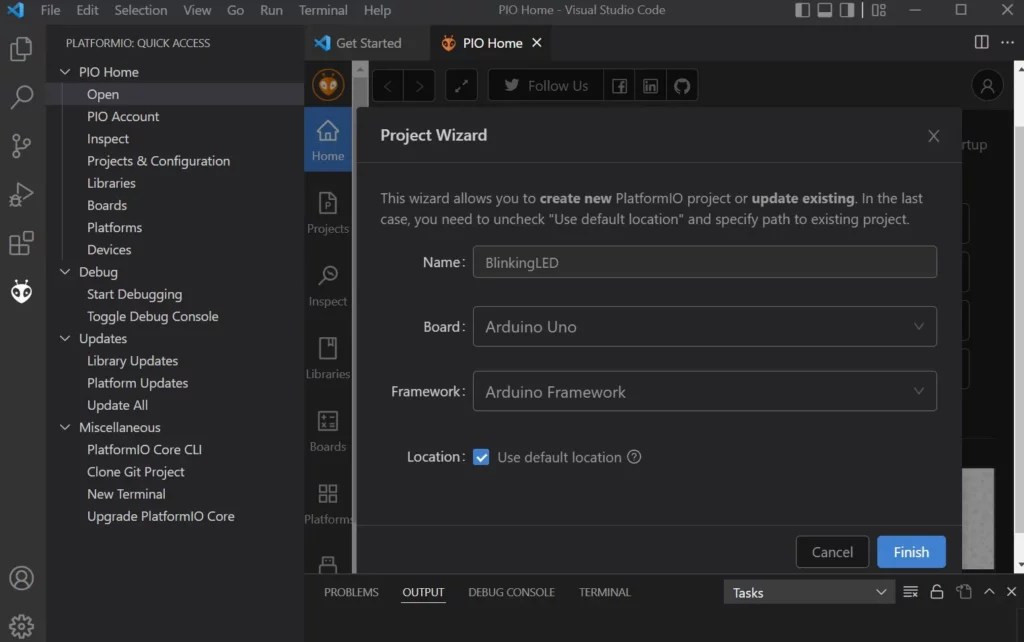
Task: Switch to the DEBUG CONSOLE panel tab
Action: 511,592
